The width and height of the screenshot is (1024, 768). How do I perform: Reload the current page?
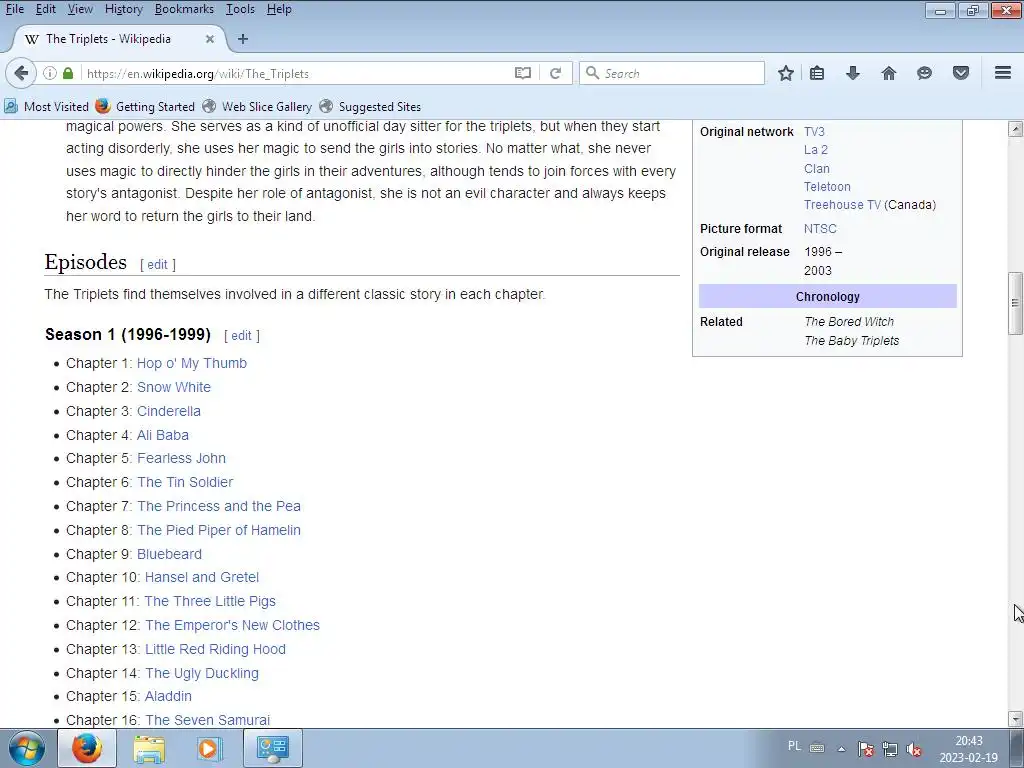tap(556, 73)
